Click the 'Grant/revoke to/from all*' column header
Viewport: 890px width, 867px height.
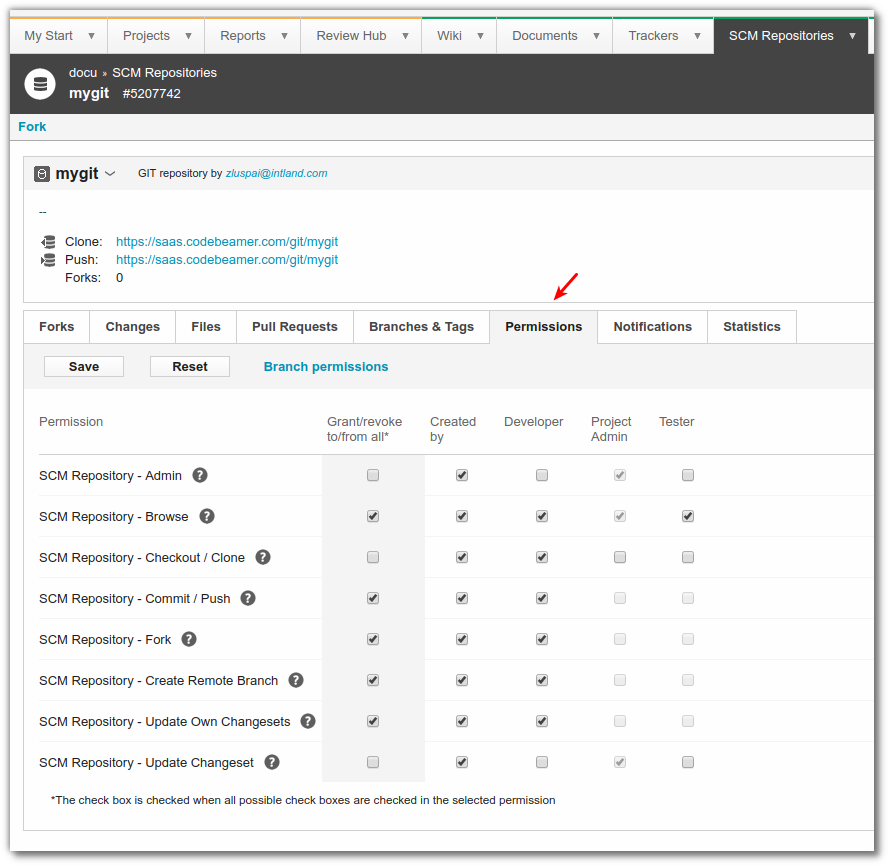pyautogui.click(x=364, y=429)
